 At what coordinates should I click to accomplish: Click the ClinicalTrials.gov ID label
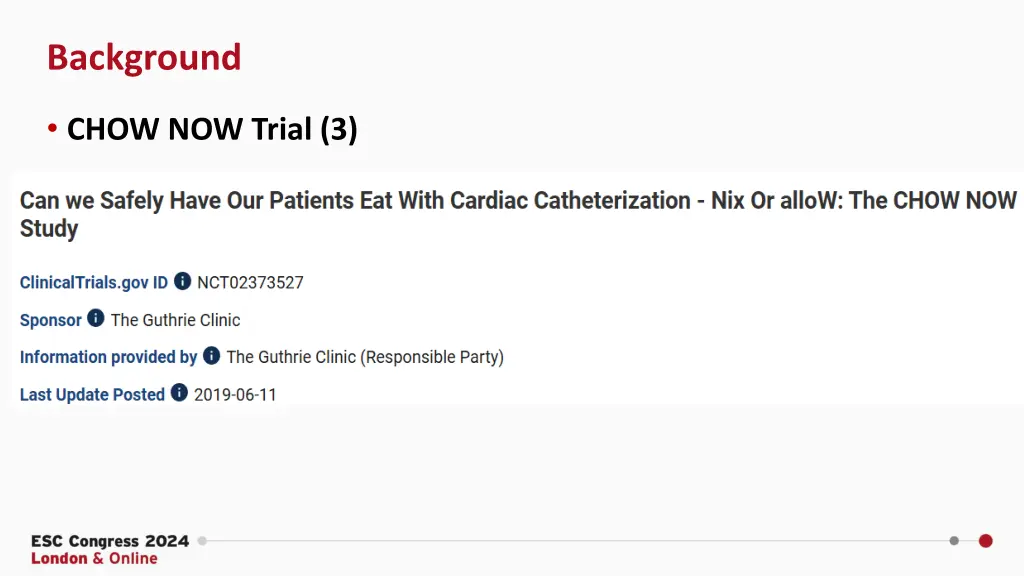click(93, 283)
